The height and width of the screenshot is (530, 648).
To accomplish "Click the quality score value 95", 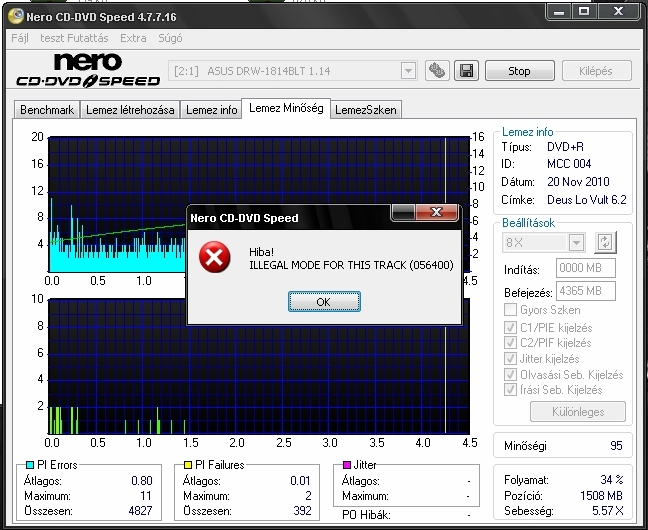I will coord(616,446).
